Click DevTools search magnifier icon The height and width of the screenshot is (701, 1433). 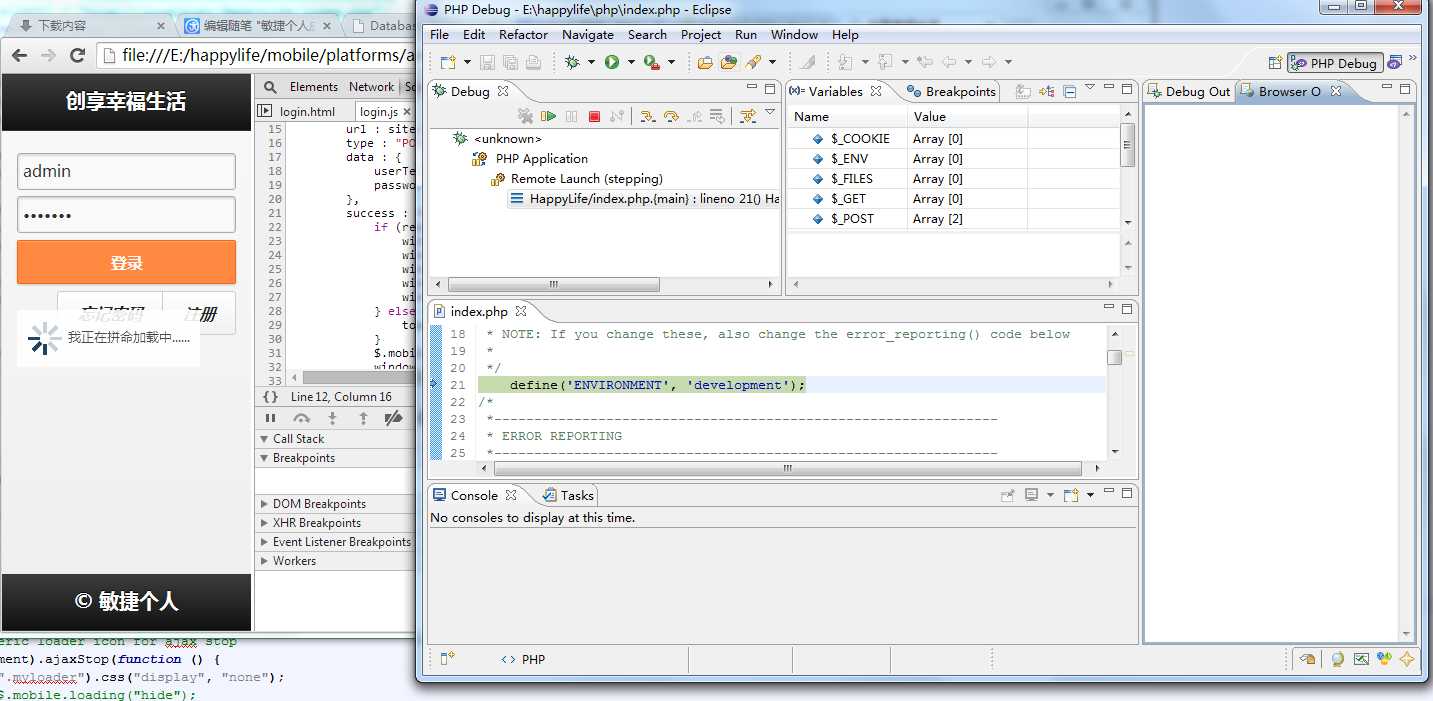[270, 87]
